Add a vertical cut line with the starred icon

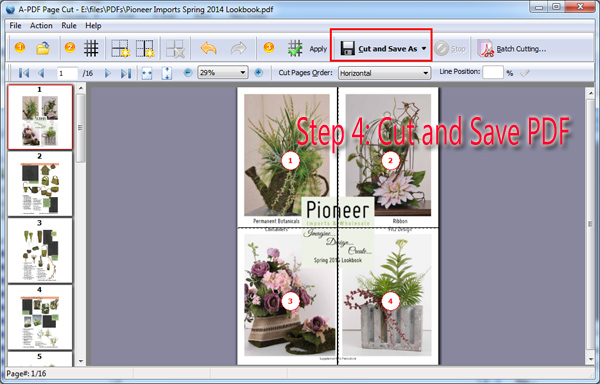[145, 49]
